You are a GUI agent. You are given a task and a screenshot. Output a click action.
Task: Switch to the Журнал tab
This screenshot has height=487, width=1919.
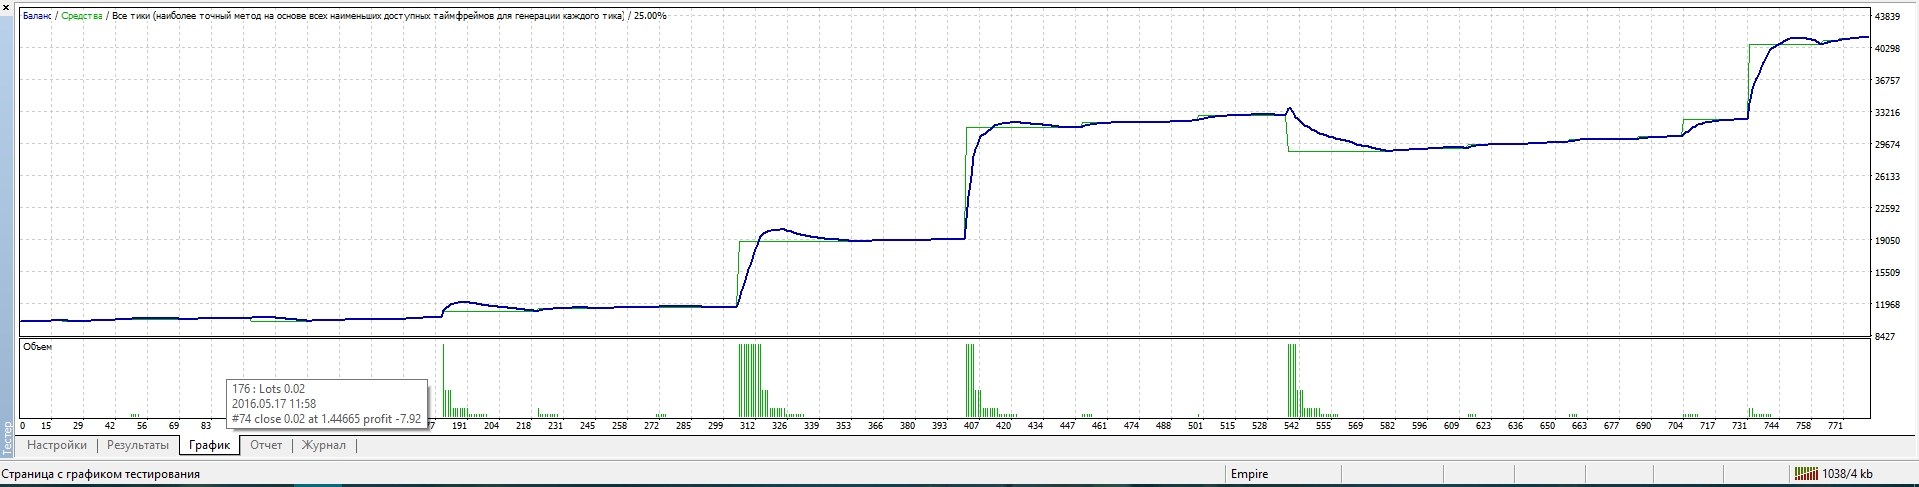(x=324, y=446)
